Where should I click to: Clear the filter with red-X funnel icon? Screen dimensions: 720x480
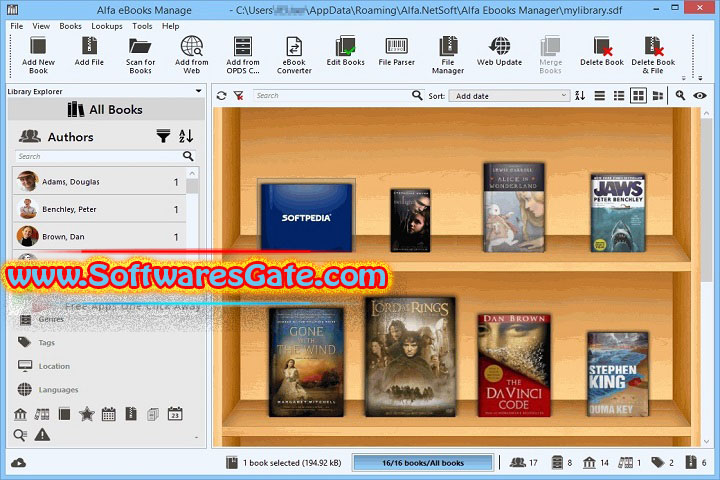pos(238,96)
